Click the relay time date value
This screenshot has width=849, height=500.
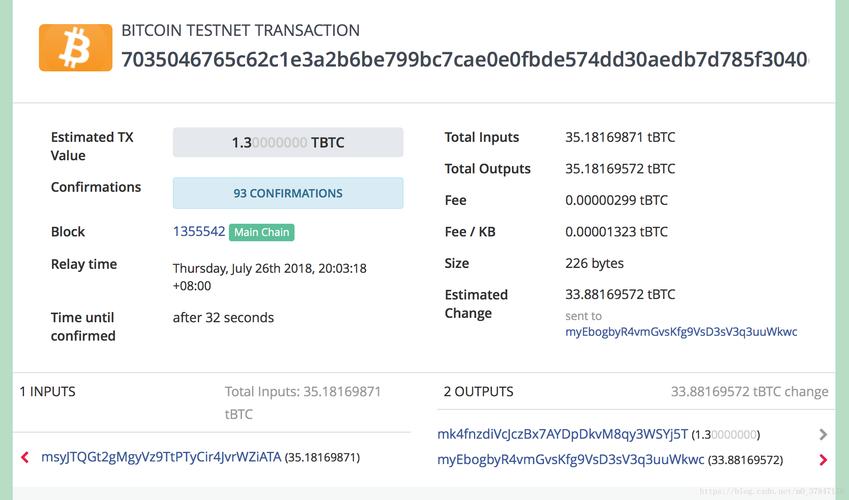[269, 268]
